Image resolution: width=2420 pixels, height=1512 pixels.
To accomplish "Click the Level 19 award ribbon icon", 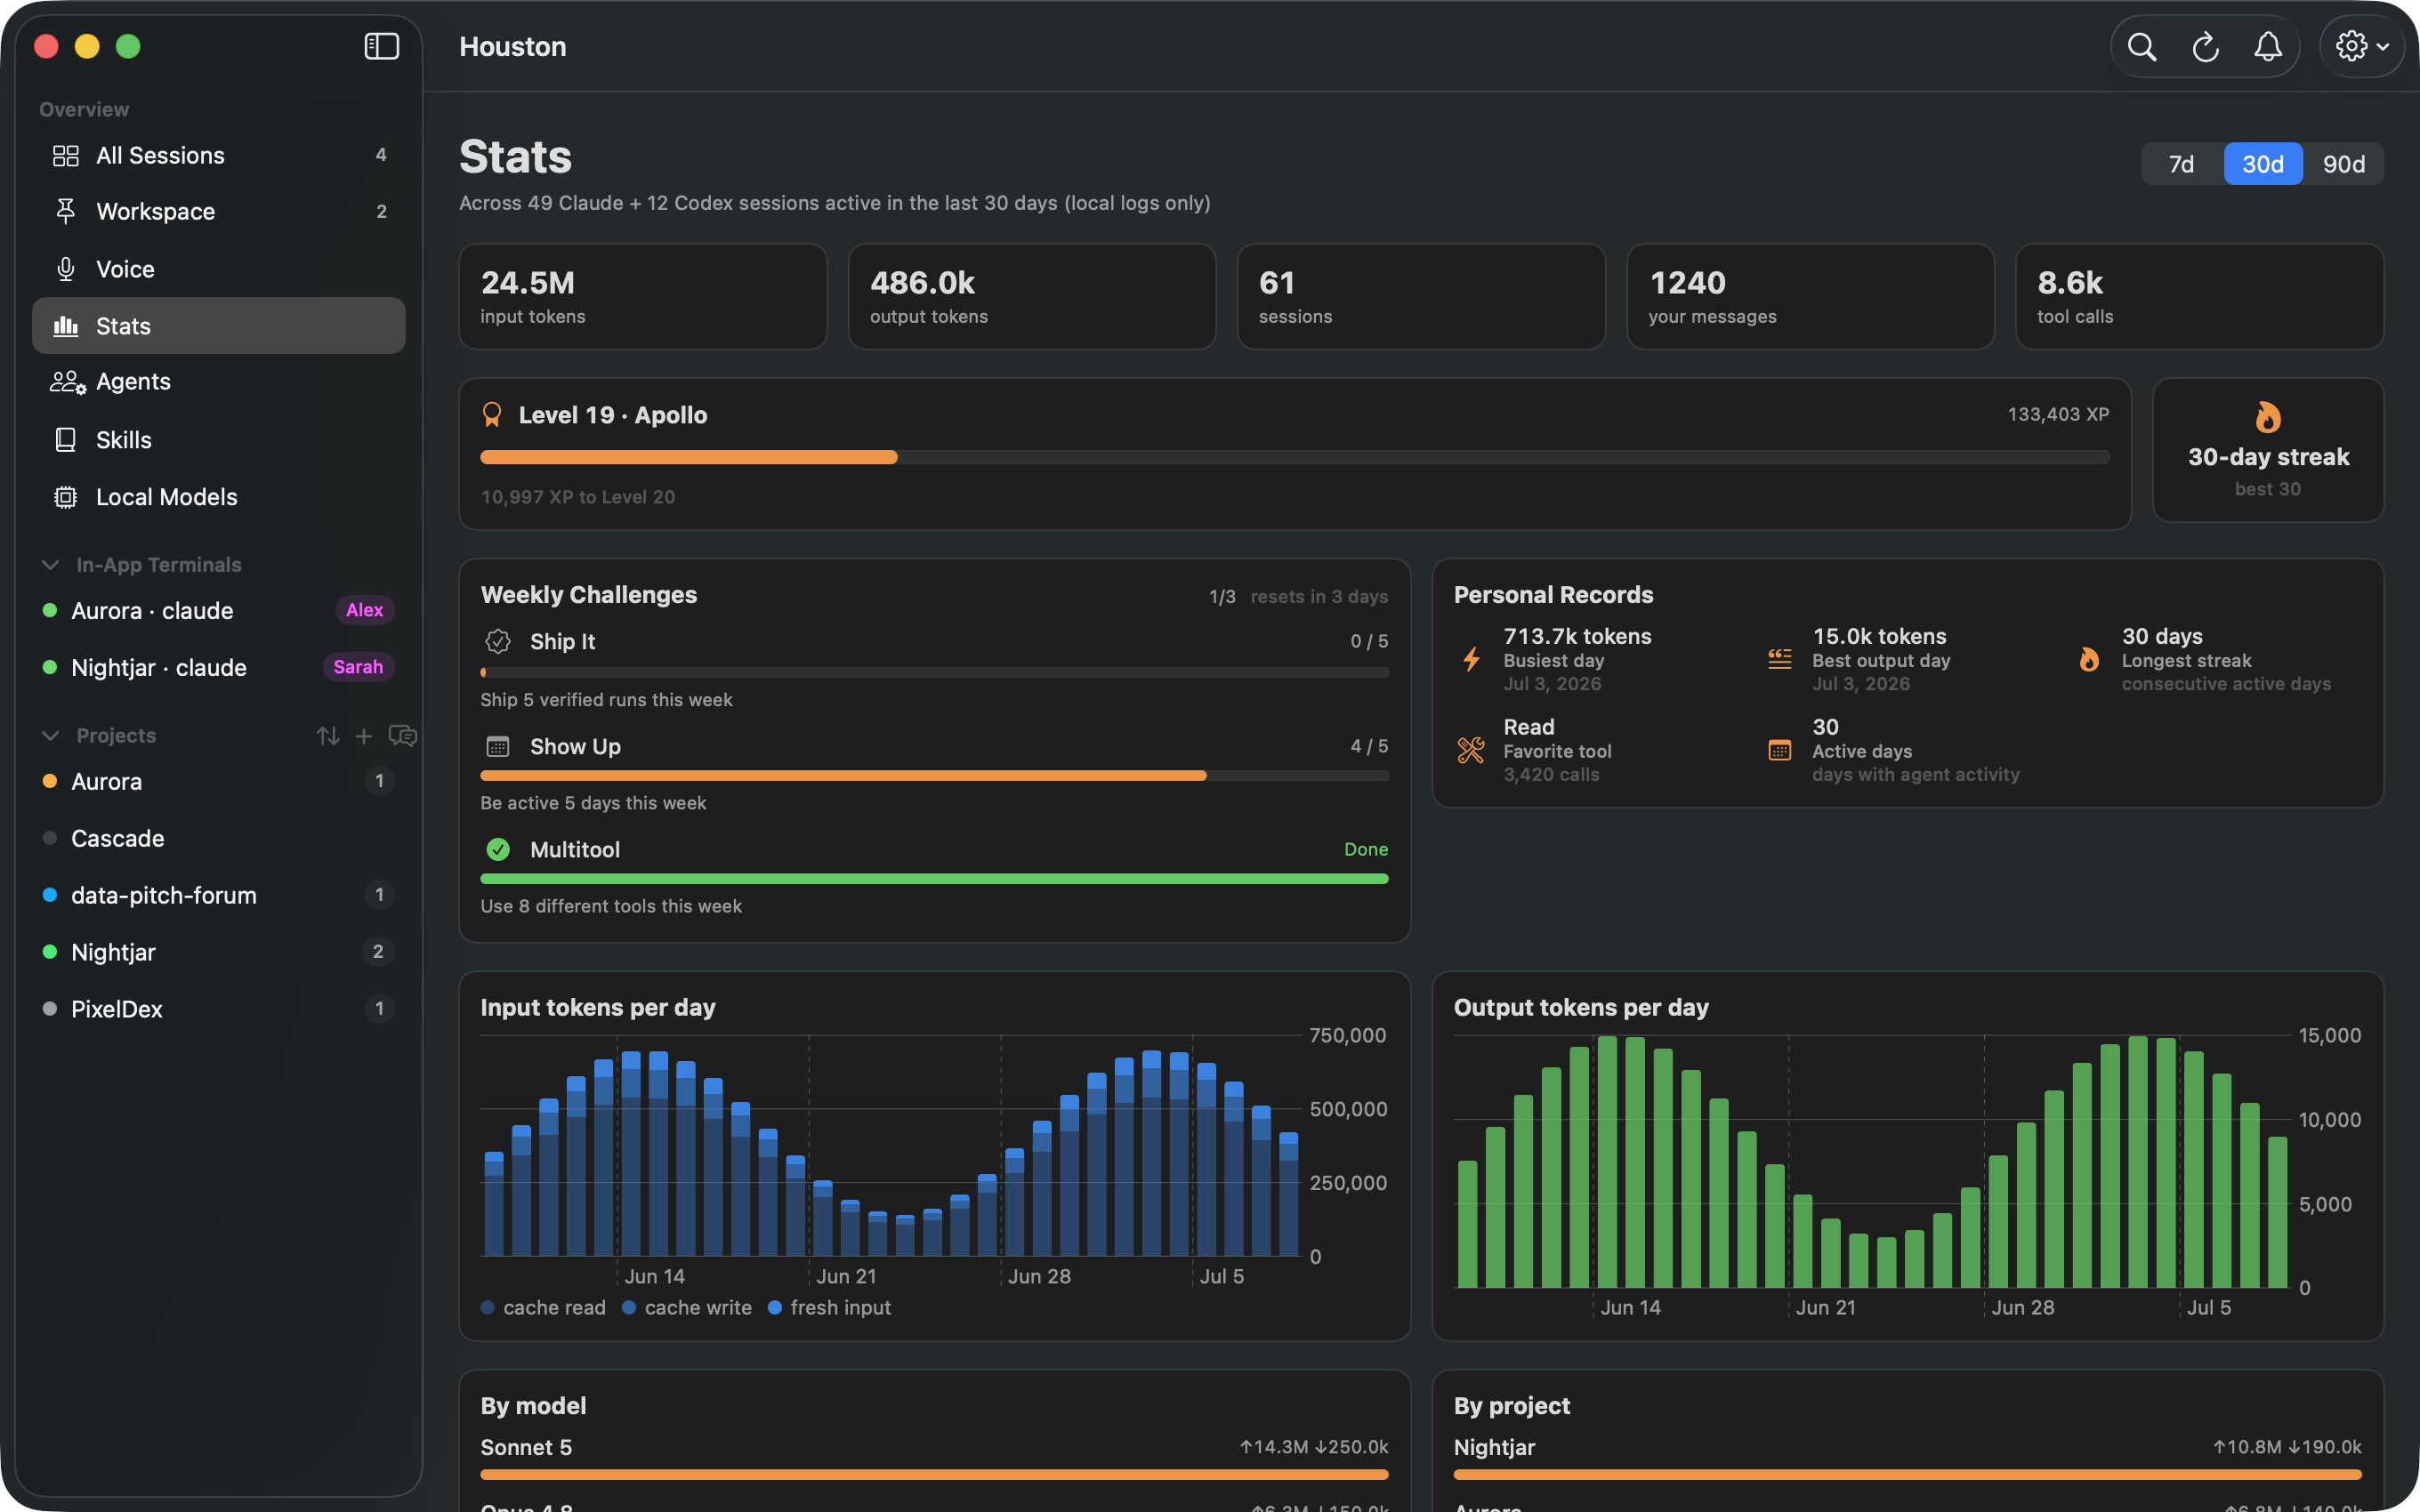I will [492, 415].
